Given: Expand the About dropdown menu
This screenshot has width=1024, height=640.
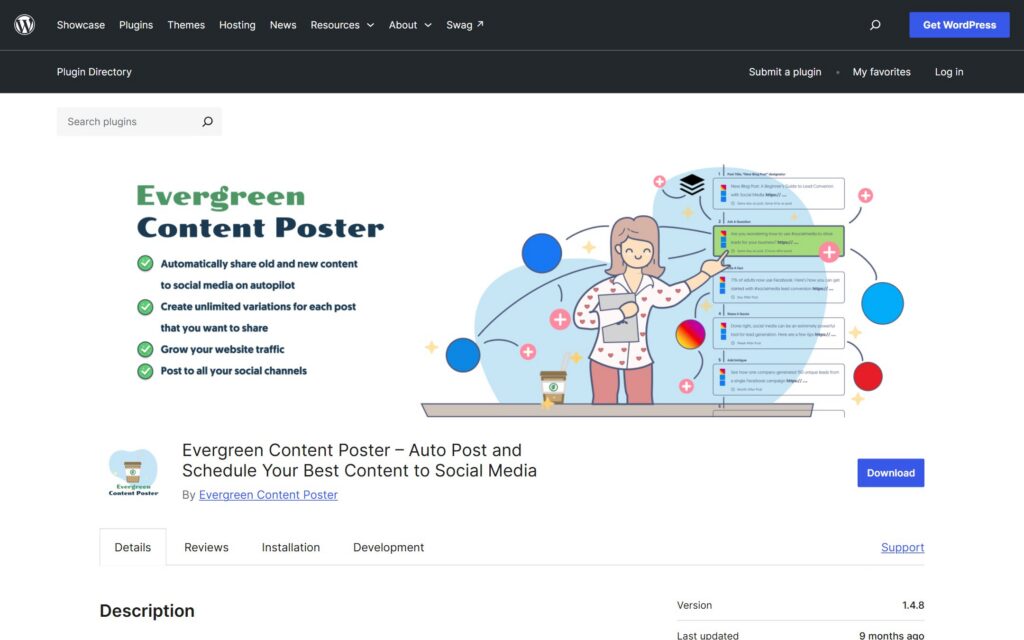Looking at the screenshot, I should [410, 25].
